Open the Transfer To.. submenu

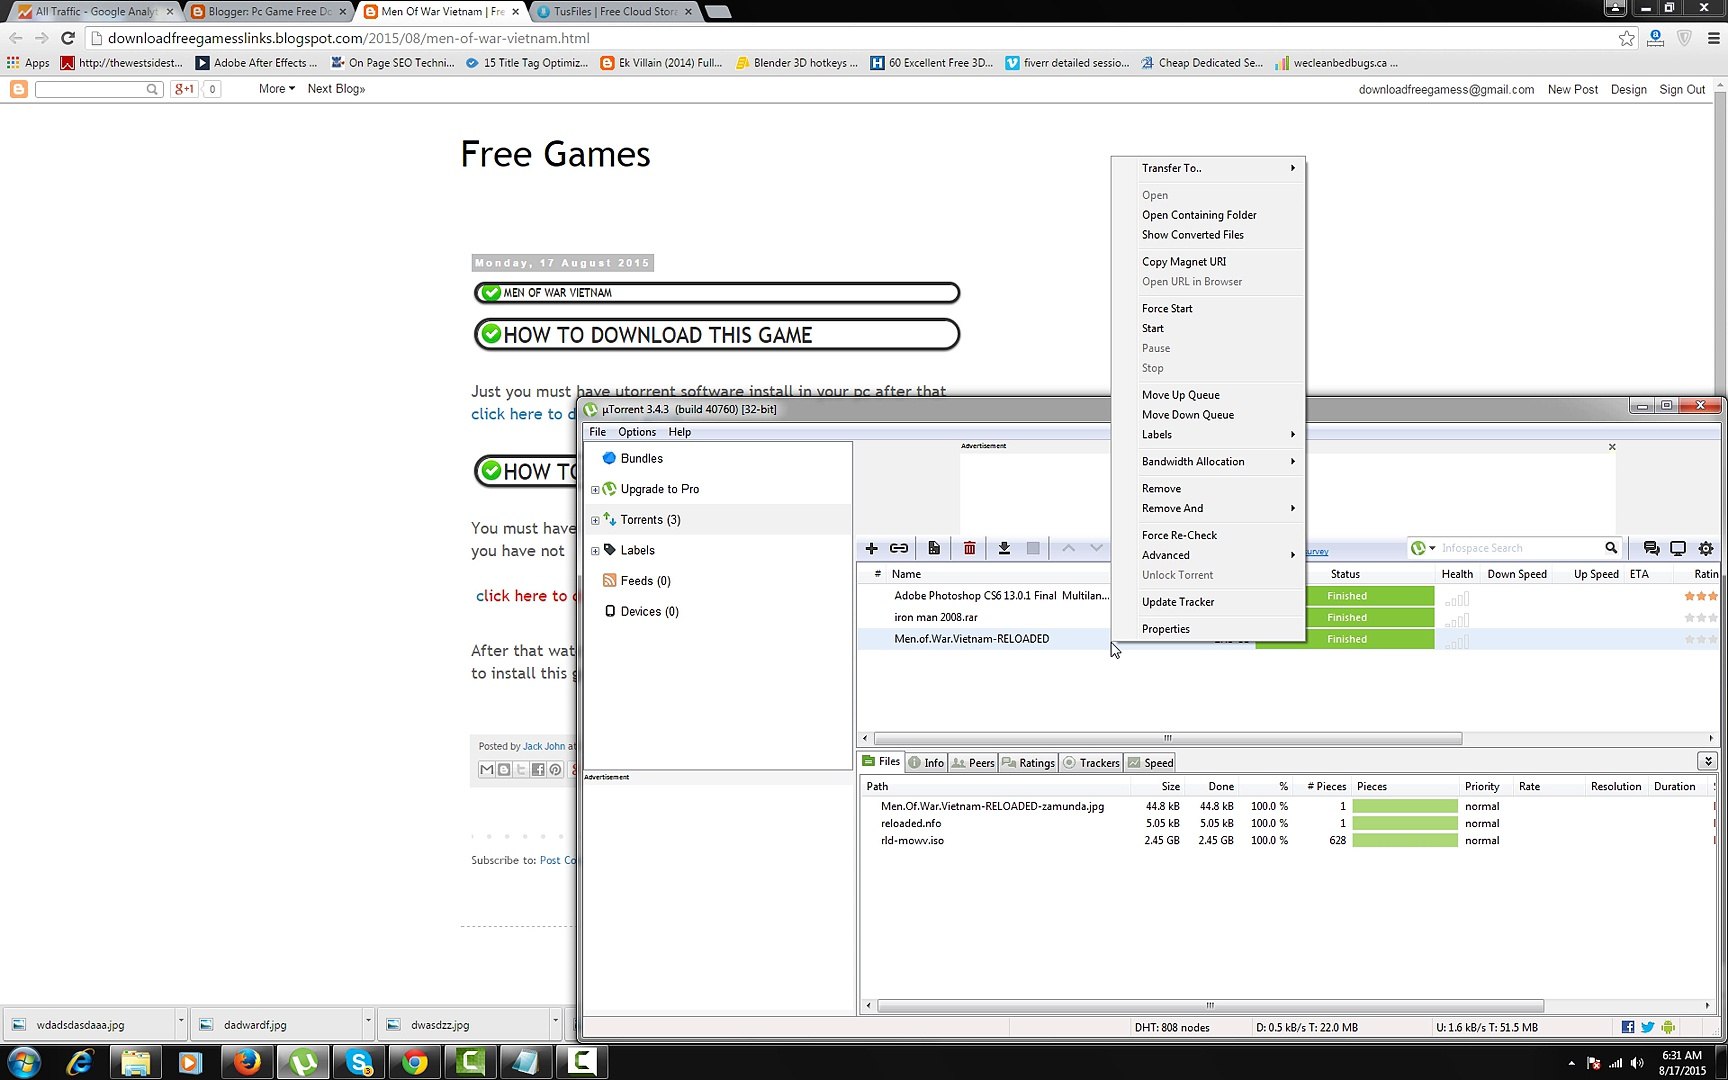coord(1208,168)
